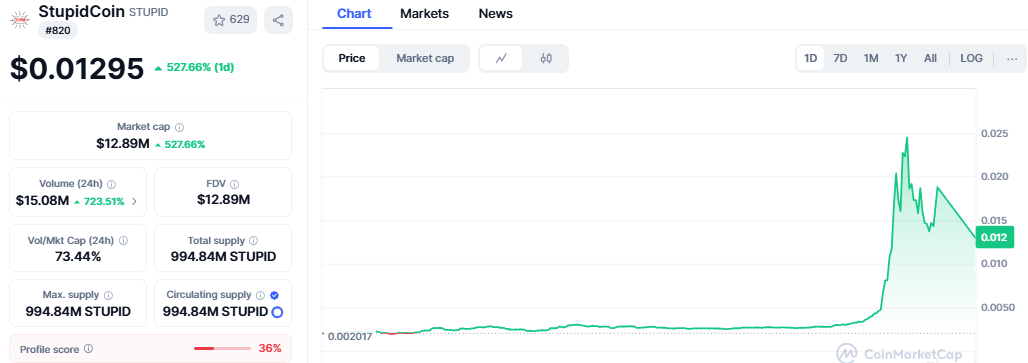
Task: Click the Profile score progress bar
Action: coord(222,349)
